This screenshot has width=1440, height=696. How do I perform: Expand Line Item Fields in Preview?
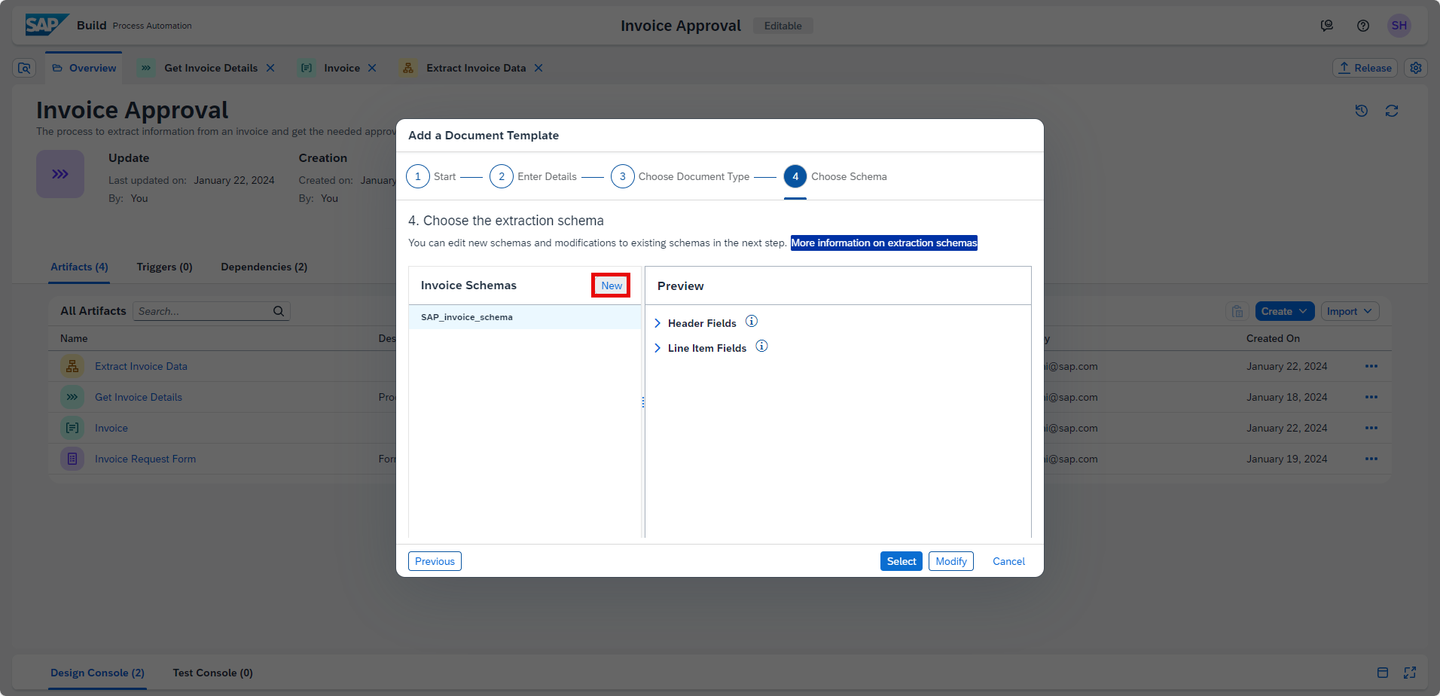pos(657,348)
